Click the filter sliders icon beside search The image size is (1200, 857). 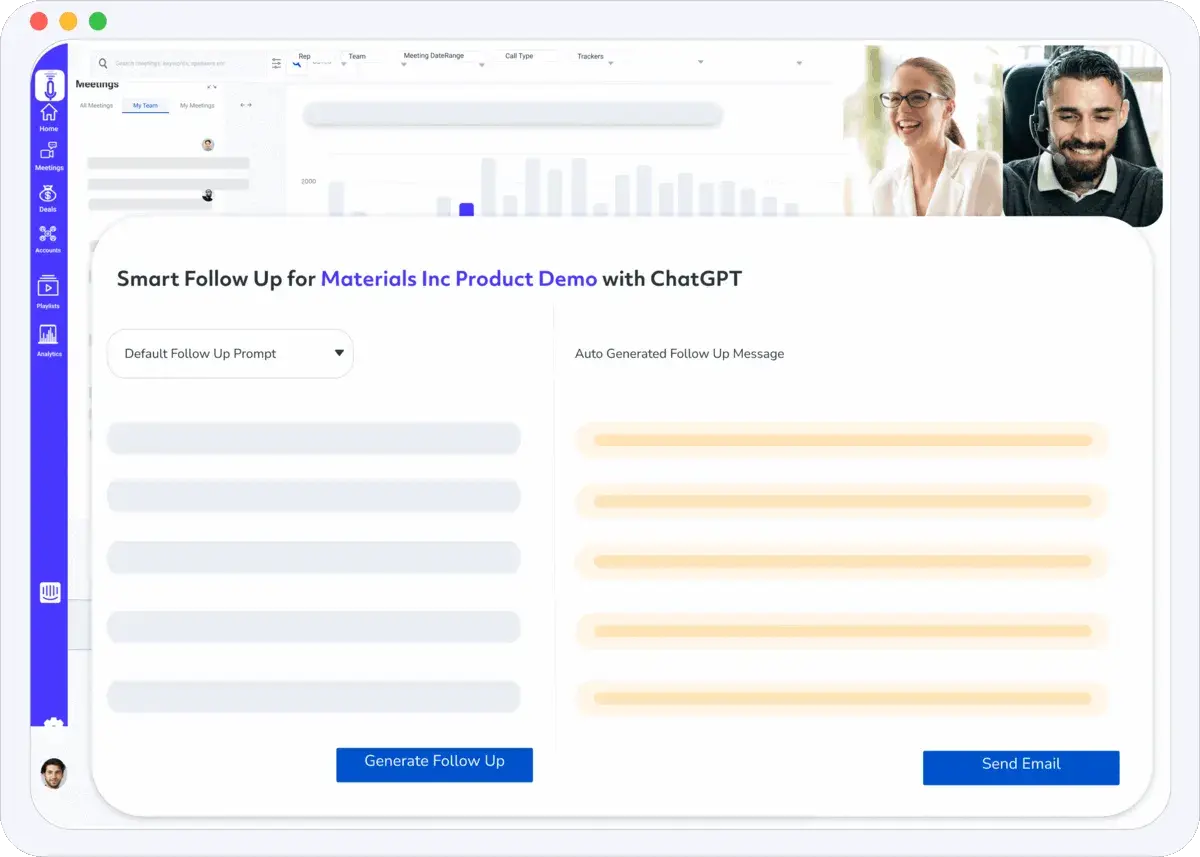click(x=277, y=63)
